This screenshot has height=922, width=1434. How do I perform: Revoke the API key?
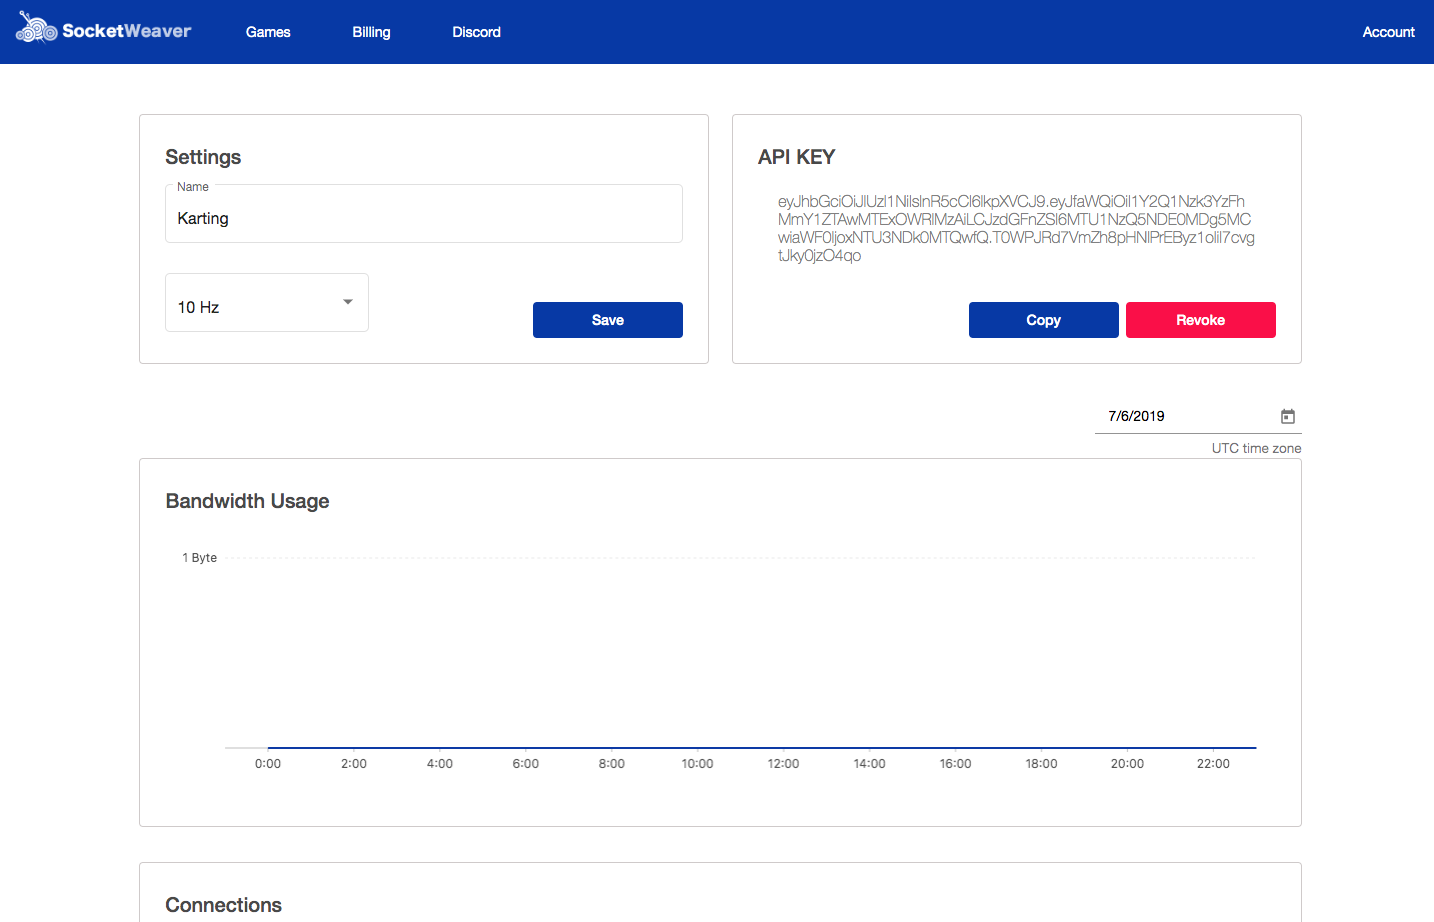tap(1200, 319)
